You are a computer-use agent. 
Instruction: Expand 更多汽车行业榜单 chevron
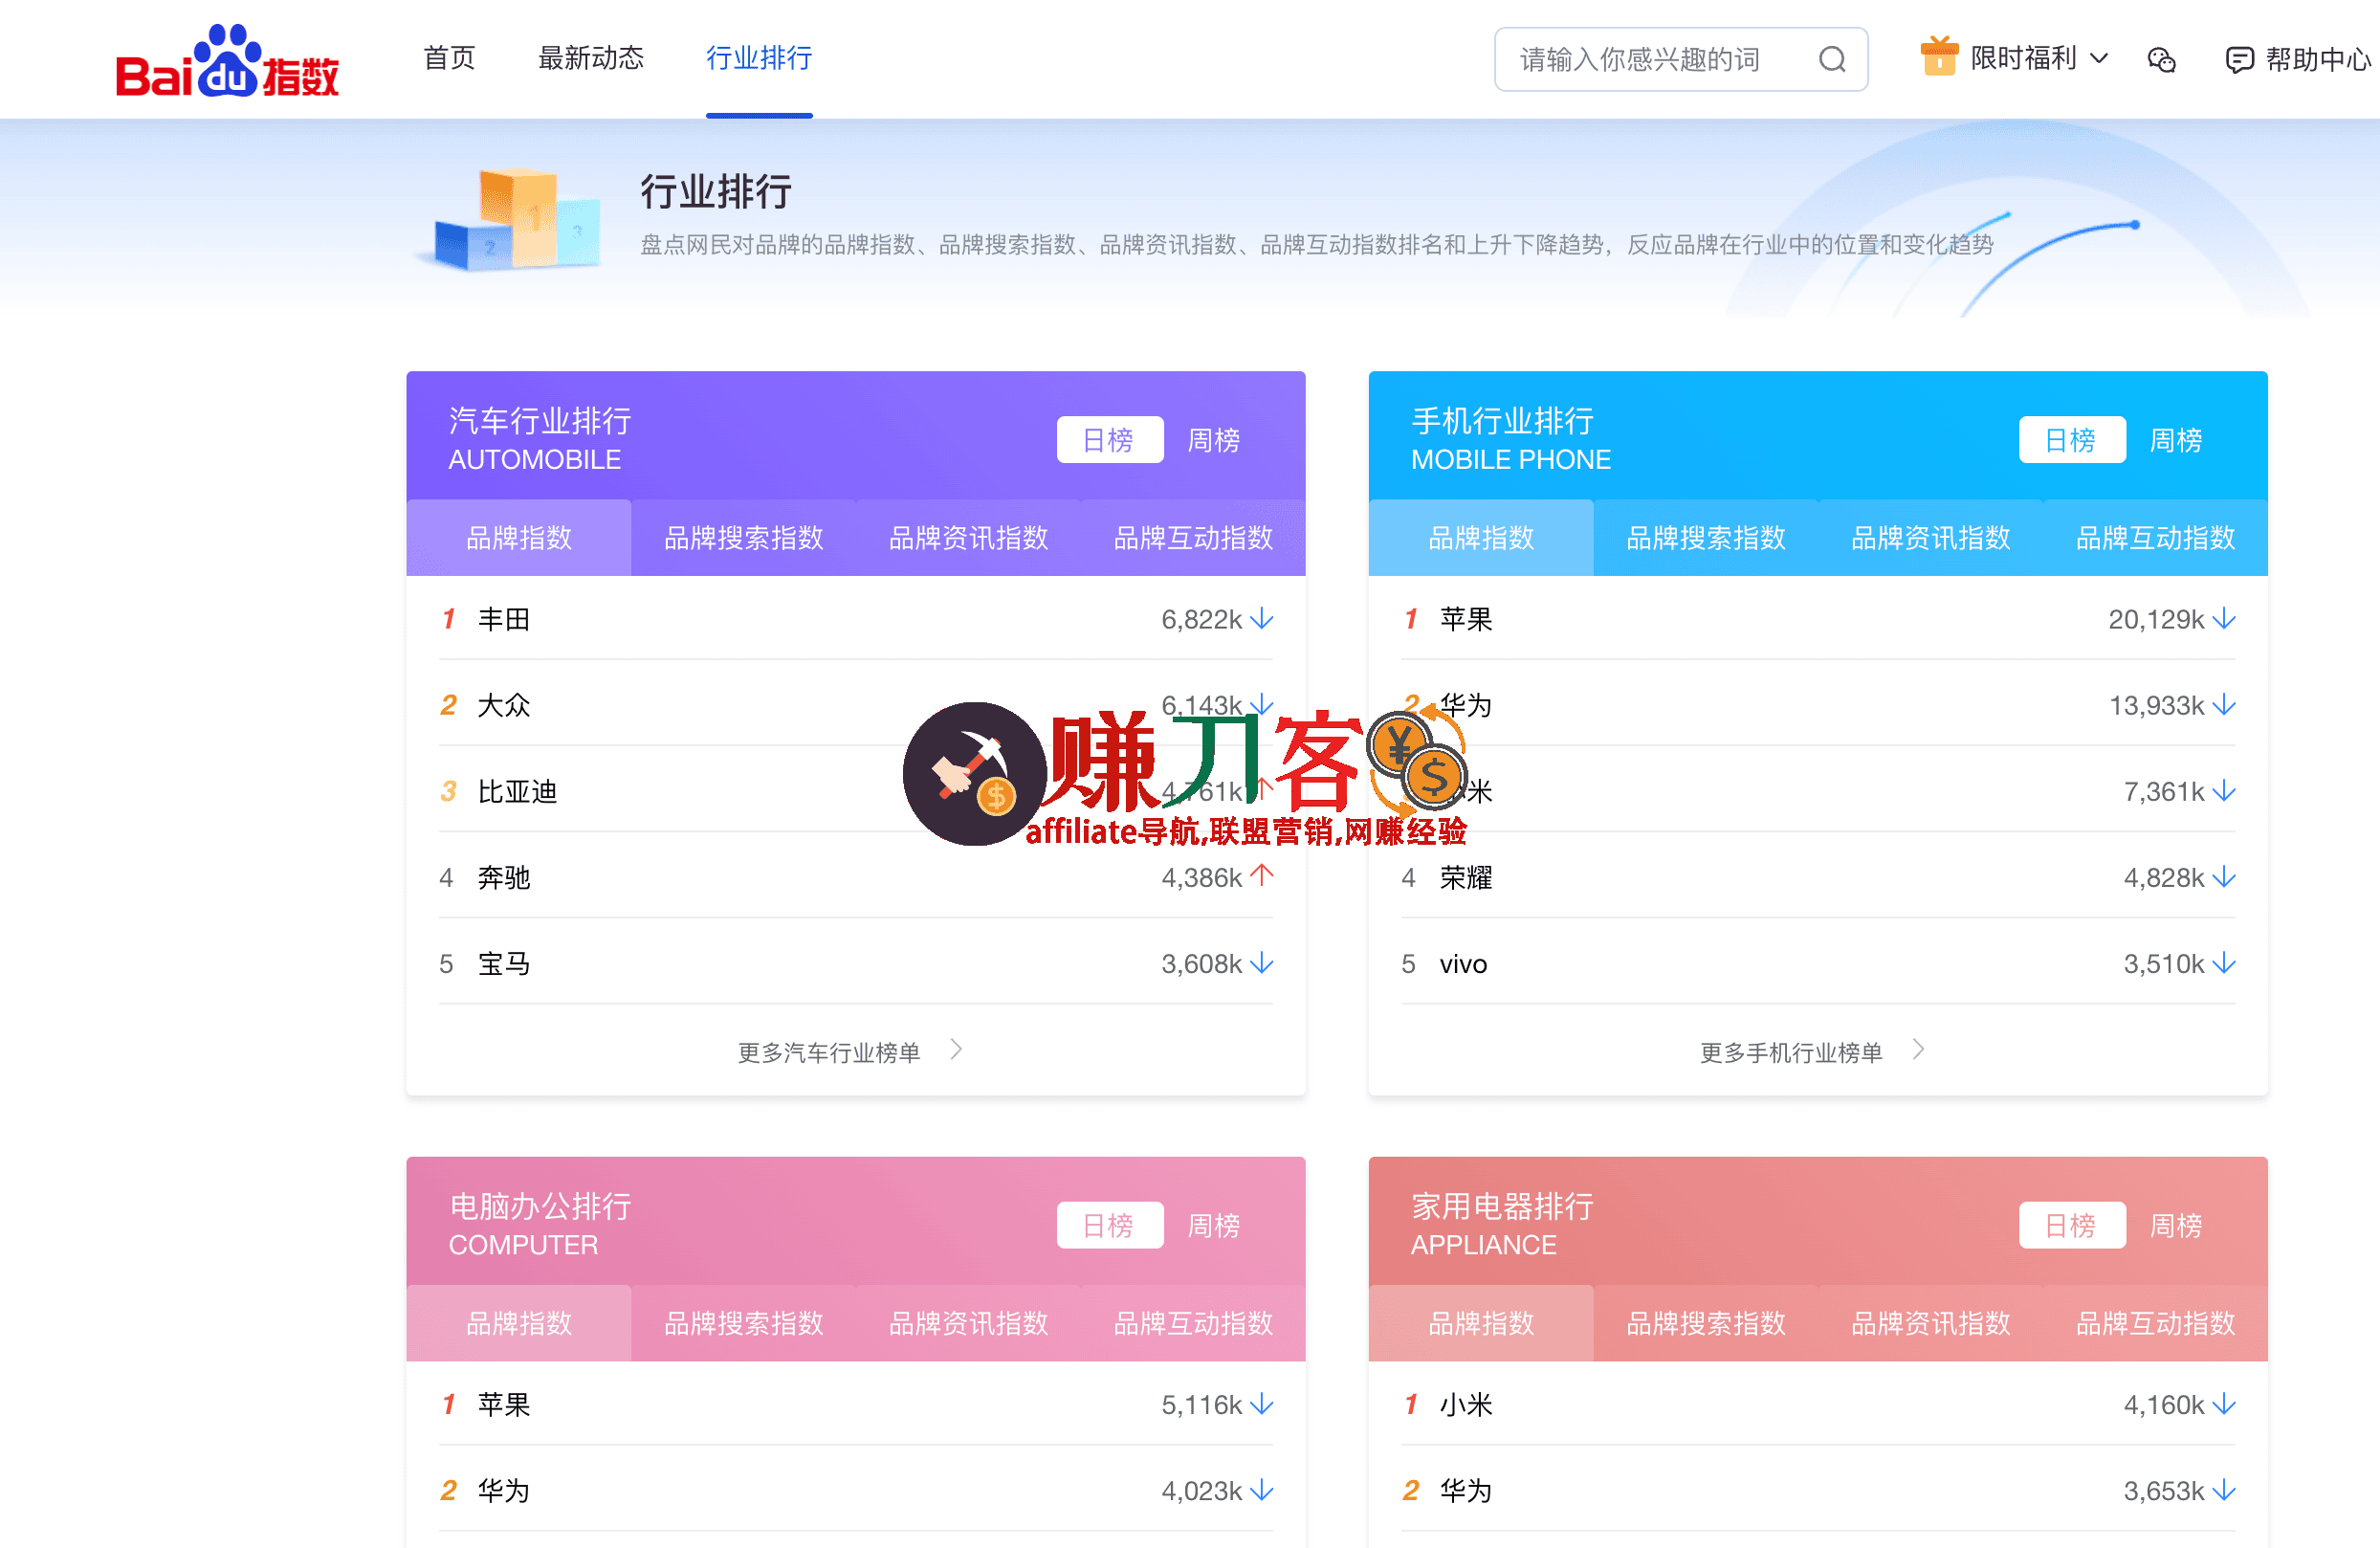pos(956,1050)
